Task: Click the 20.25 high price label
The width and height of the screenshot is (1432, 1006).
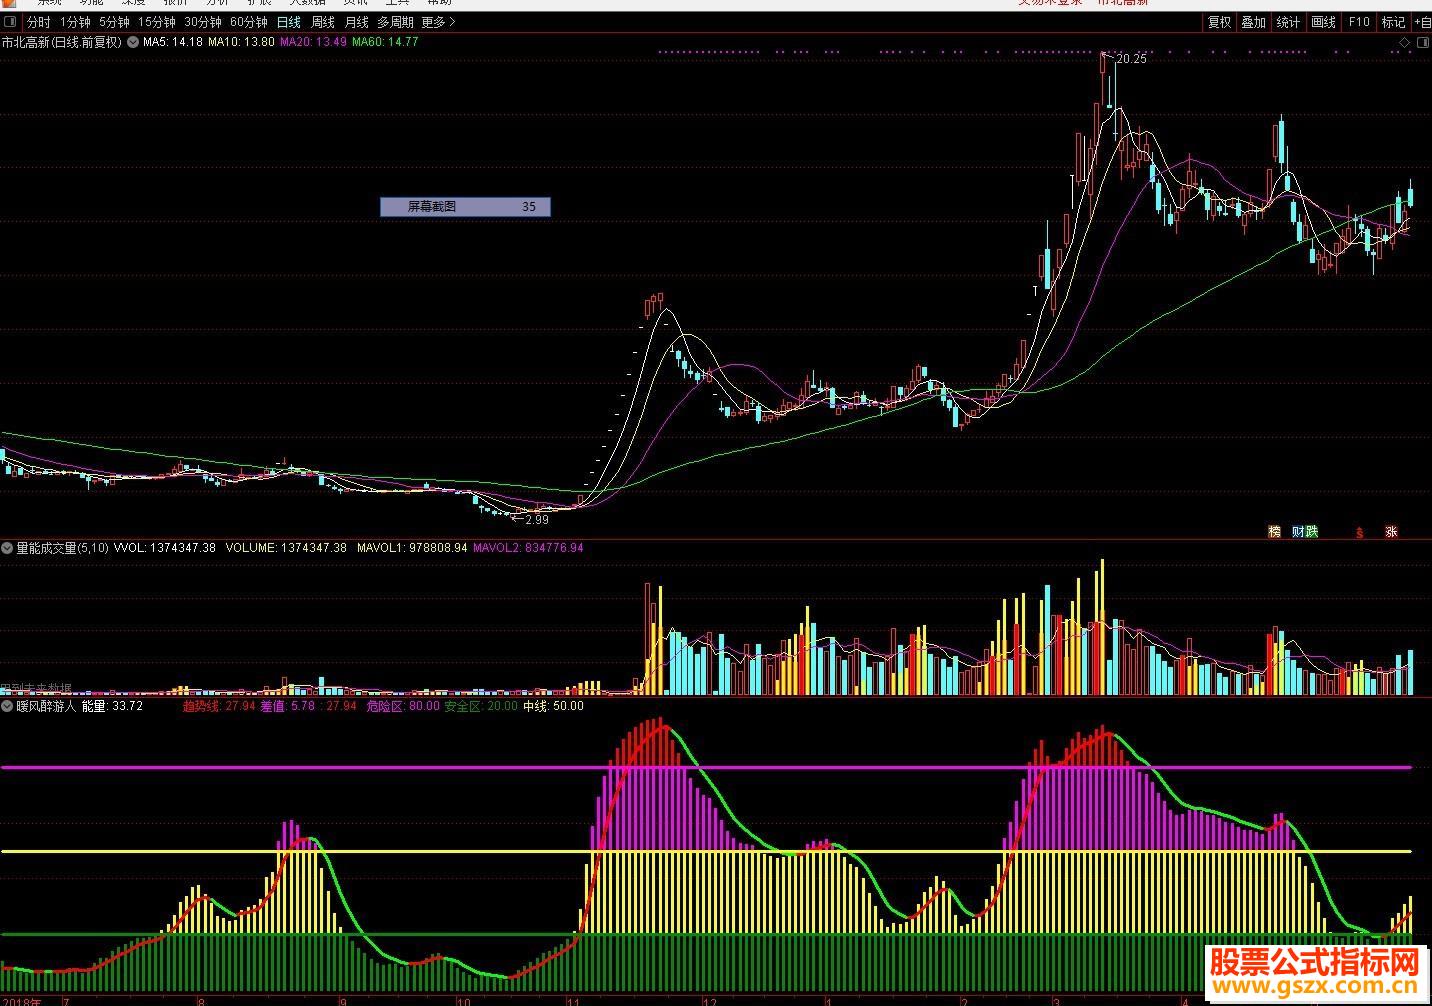Action: coord(1131,59)
